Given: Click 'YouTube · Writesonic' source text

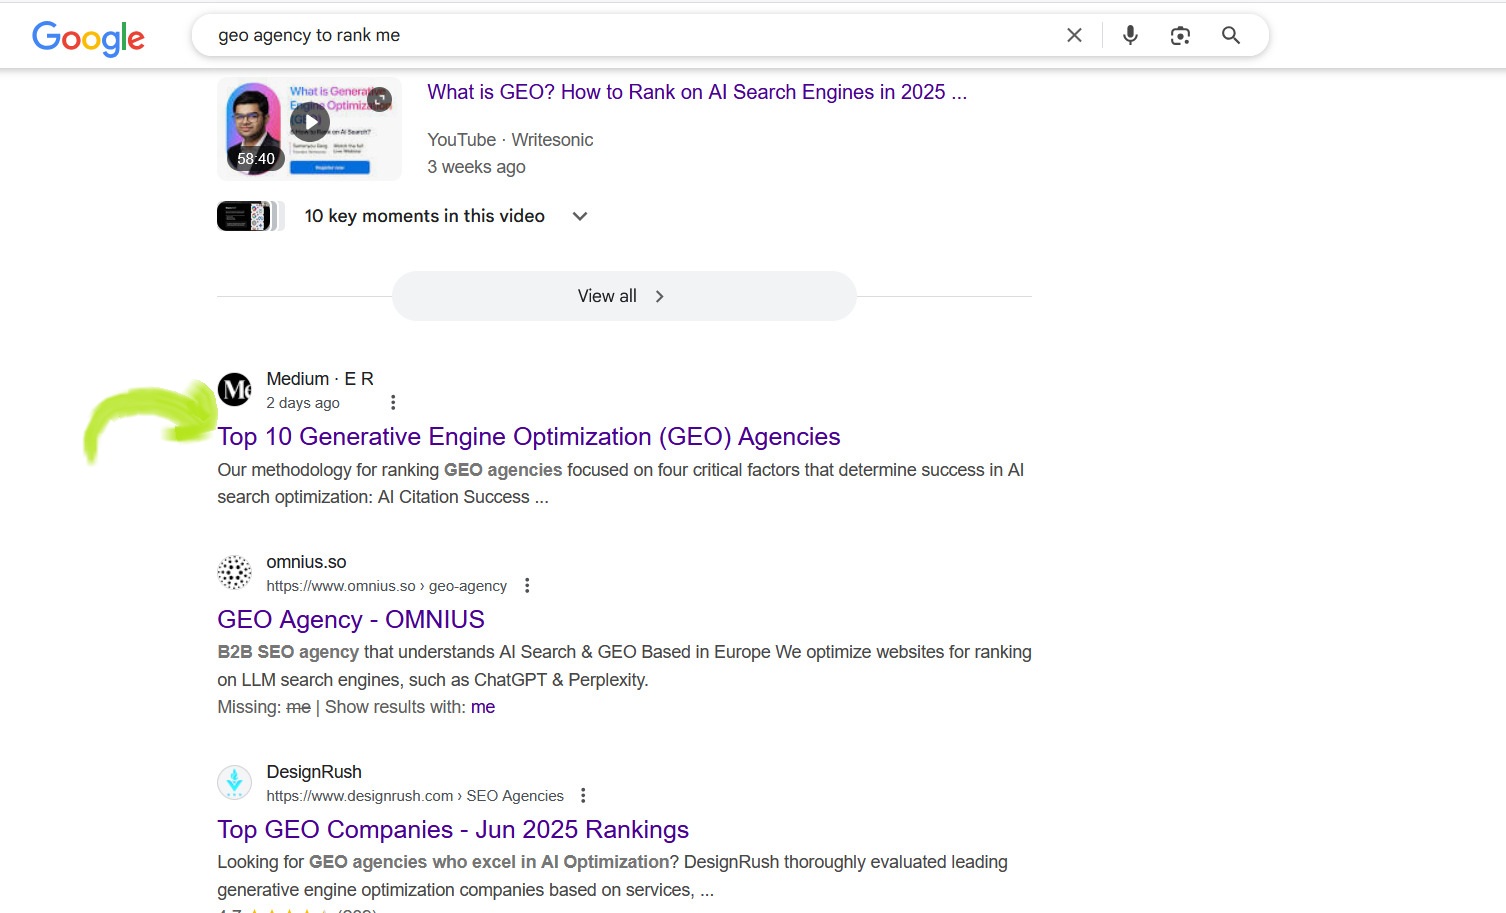Looking at the screenshot, I should point(510,140).
